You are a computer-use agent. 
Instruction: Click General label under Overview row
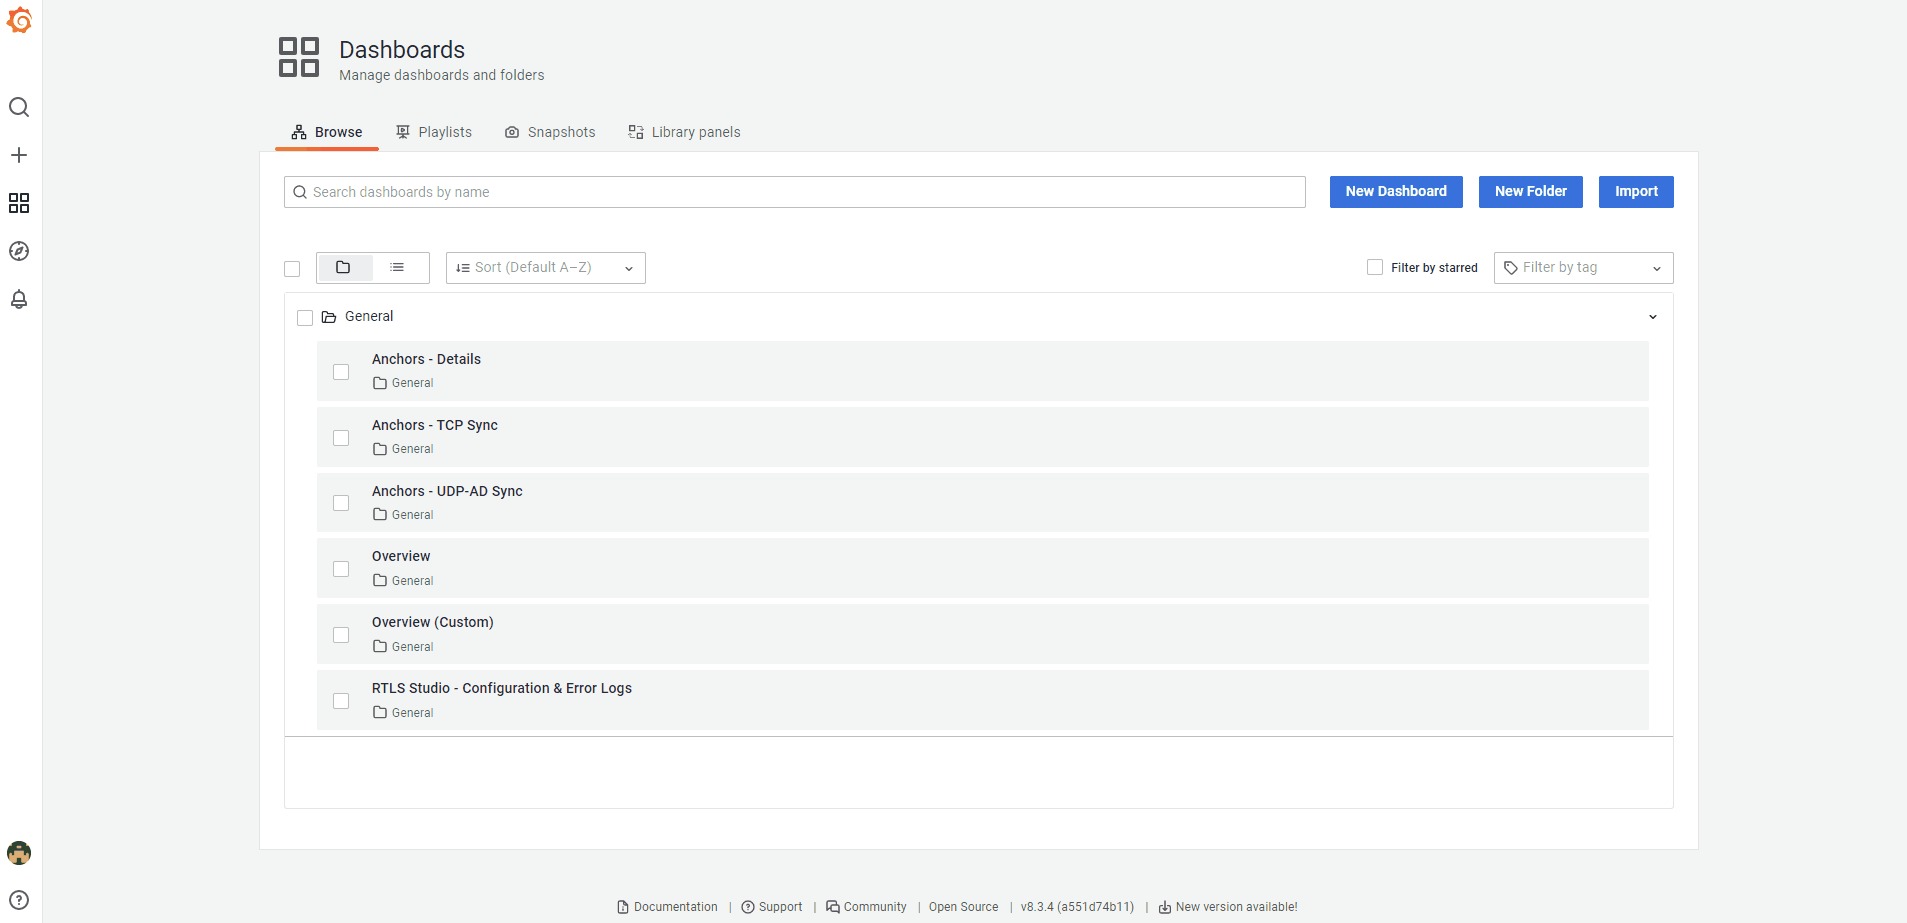click(412, 581)
